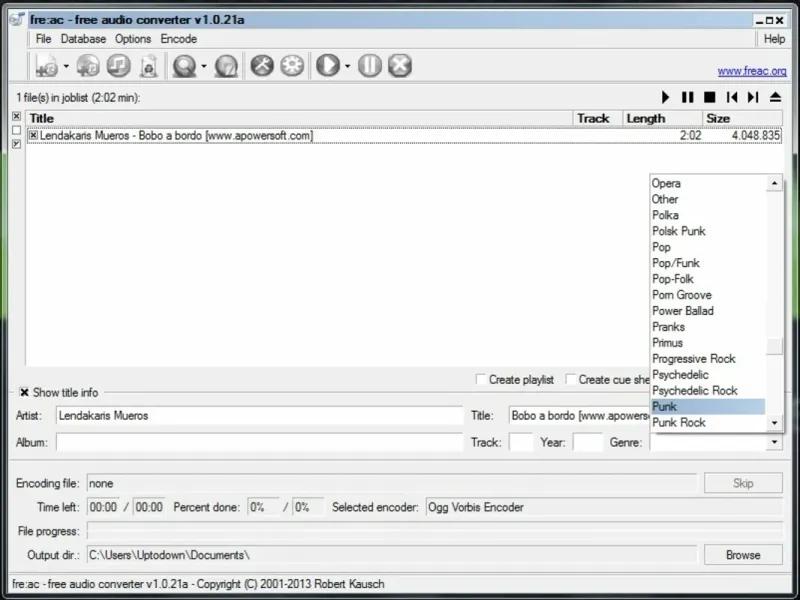Screen dimensions: 800x600
Task: Open encoder configuration gear icon
Action: (292, 66)
